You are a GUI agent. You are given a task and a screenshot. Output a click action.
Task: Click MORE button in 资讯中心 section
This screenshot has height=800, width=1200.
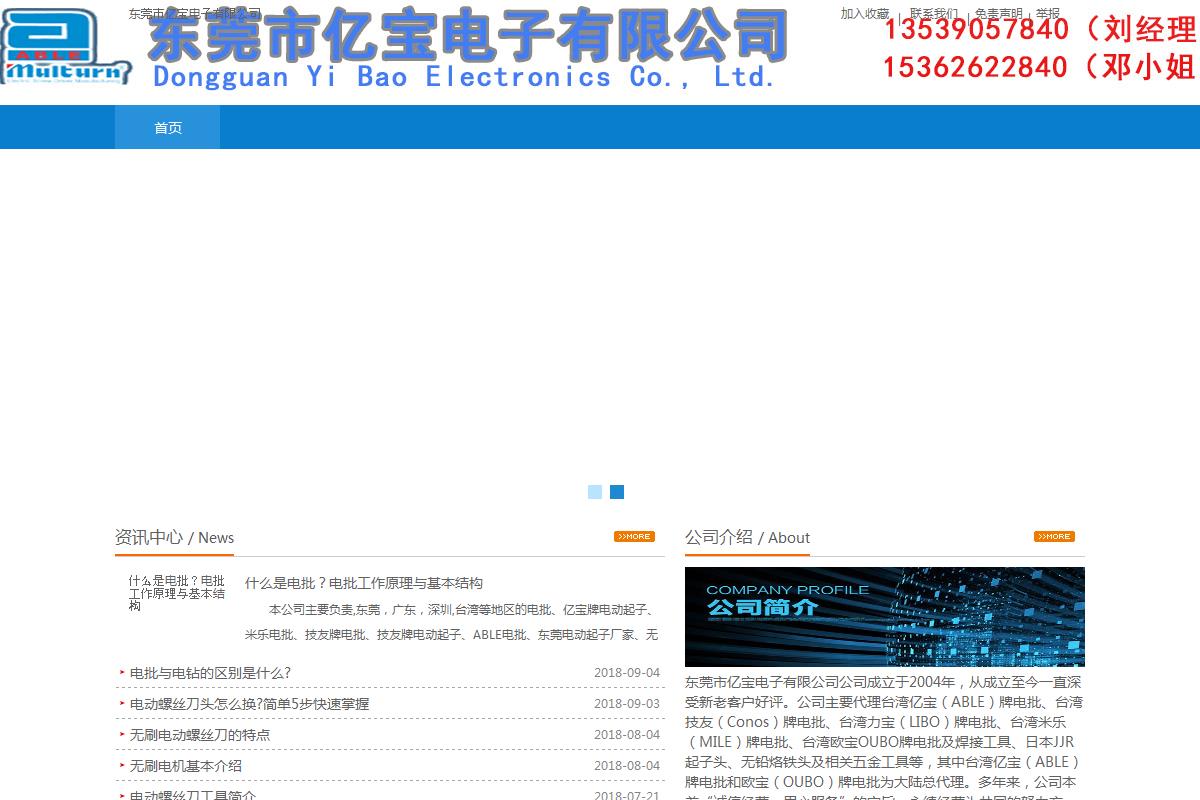[x=634, y=537]
